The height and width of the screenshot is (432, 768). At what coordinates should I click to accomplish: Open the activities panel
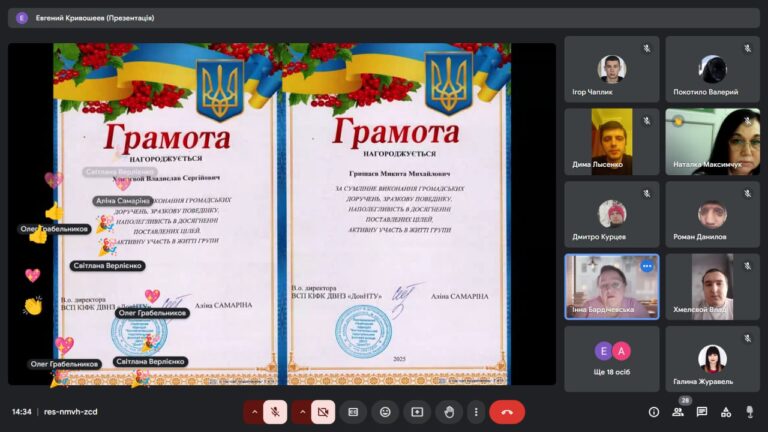(x=726, y=412)
